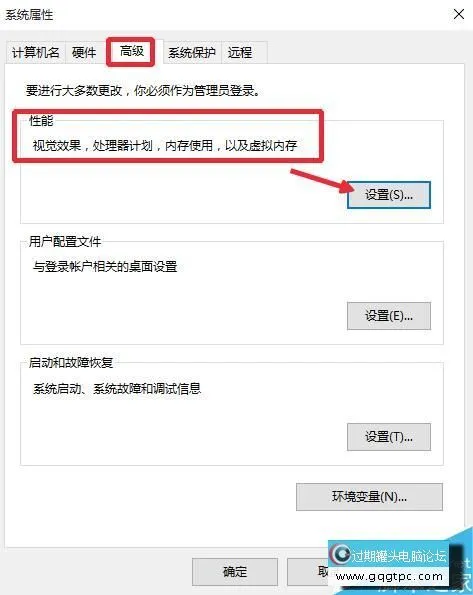The height and width of the screenshot is (595, 473).
Task: Click the 设置(S)... performance button
Action: click(389, 195)
